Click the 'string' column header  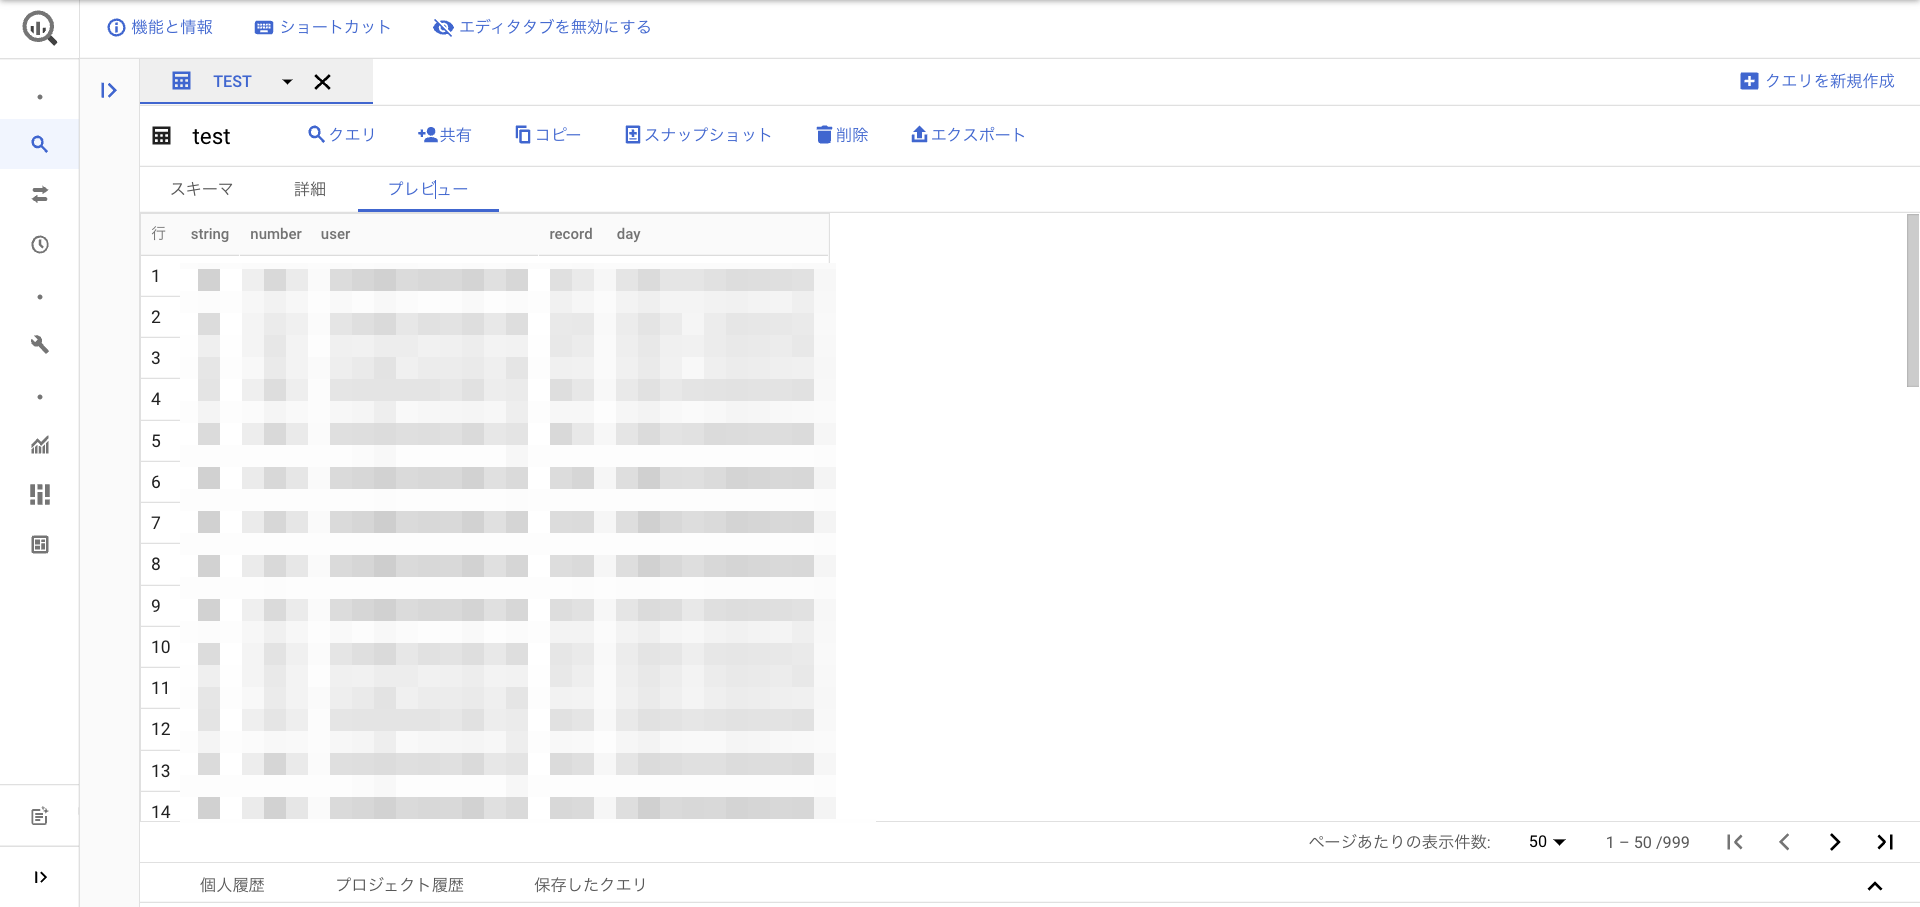point(210,234)
